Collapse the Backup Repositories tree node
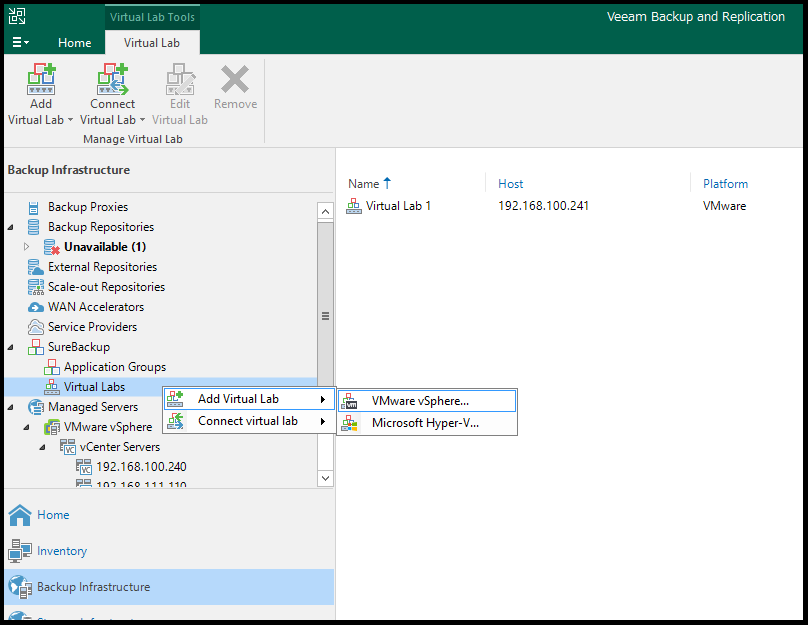Viewport: 808px width, 625px height. click(x=11, y=227)
